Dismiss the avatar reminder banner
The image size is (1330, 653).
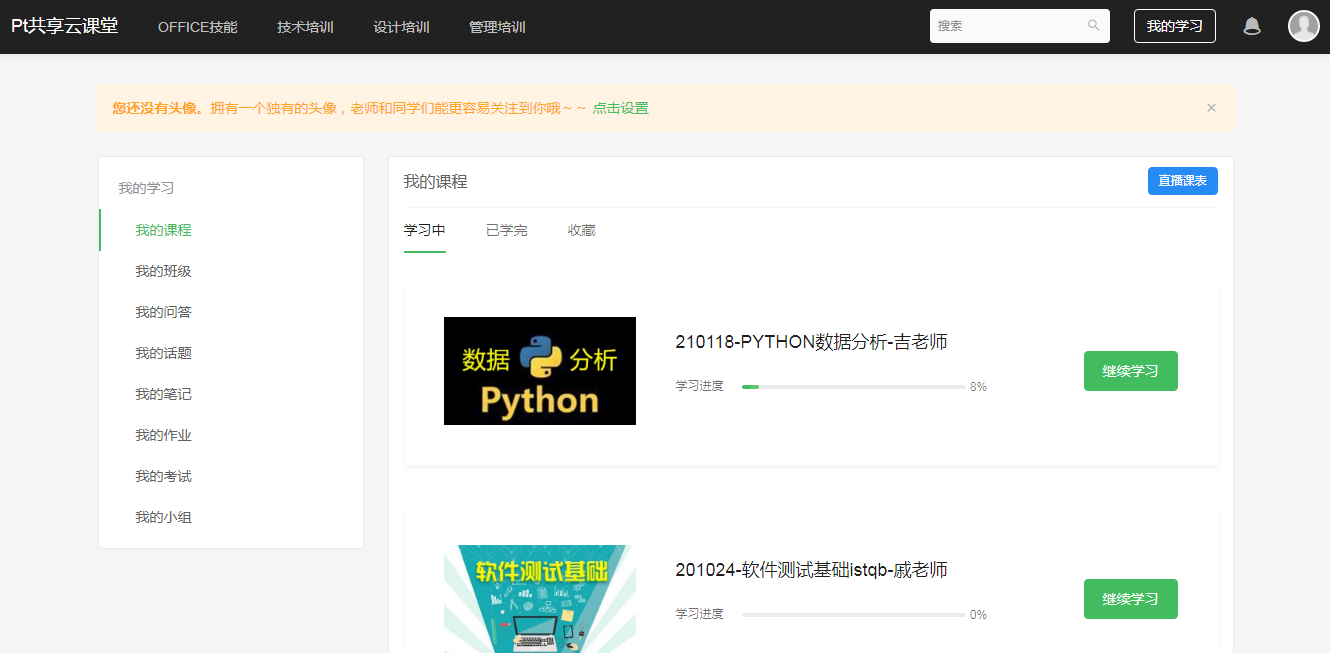point(1211,108)
